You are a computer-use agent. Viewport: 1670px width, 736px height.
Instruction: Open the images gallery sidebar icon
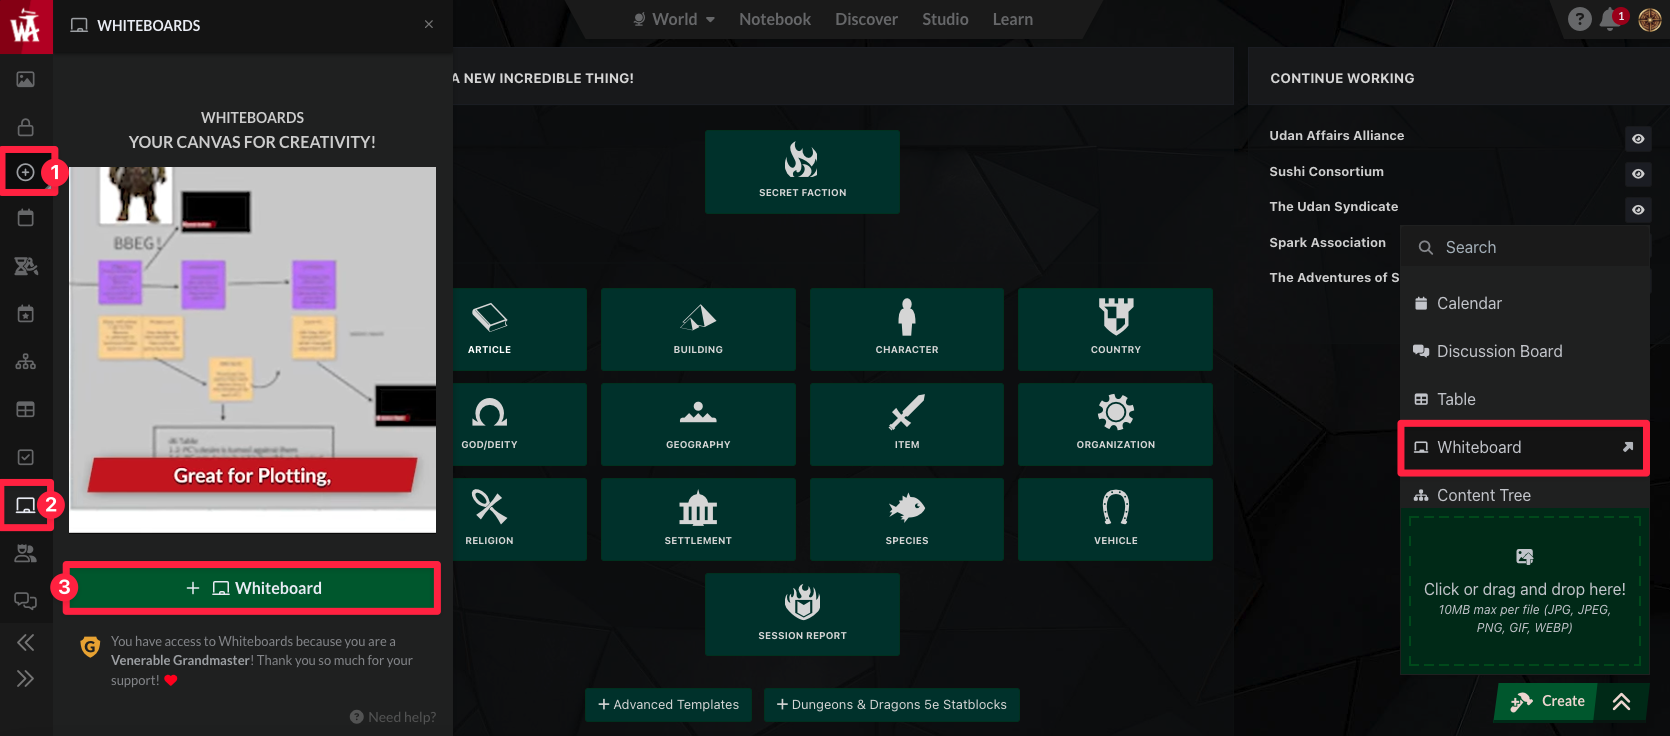point(26,79)
